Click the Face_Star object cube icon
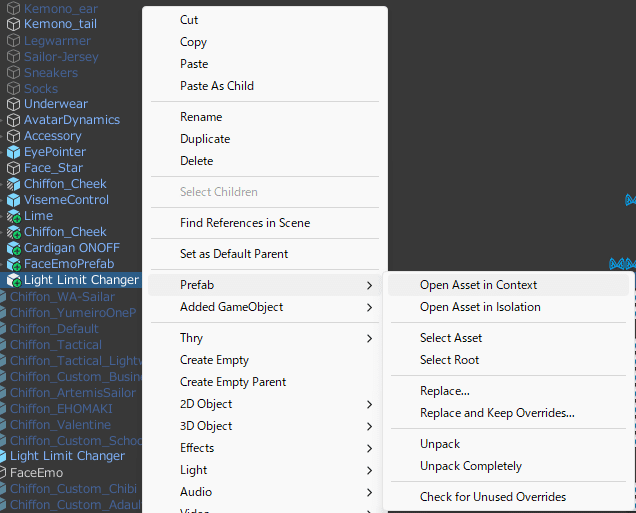Viewport: 636px width, 513px height. point(14,168)
